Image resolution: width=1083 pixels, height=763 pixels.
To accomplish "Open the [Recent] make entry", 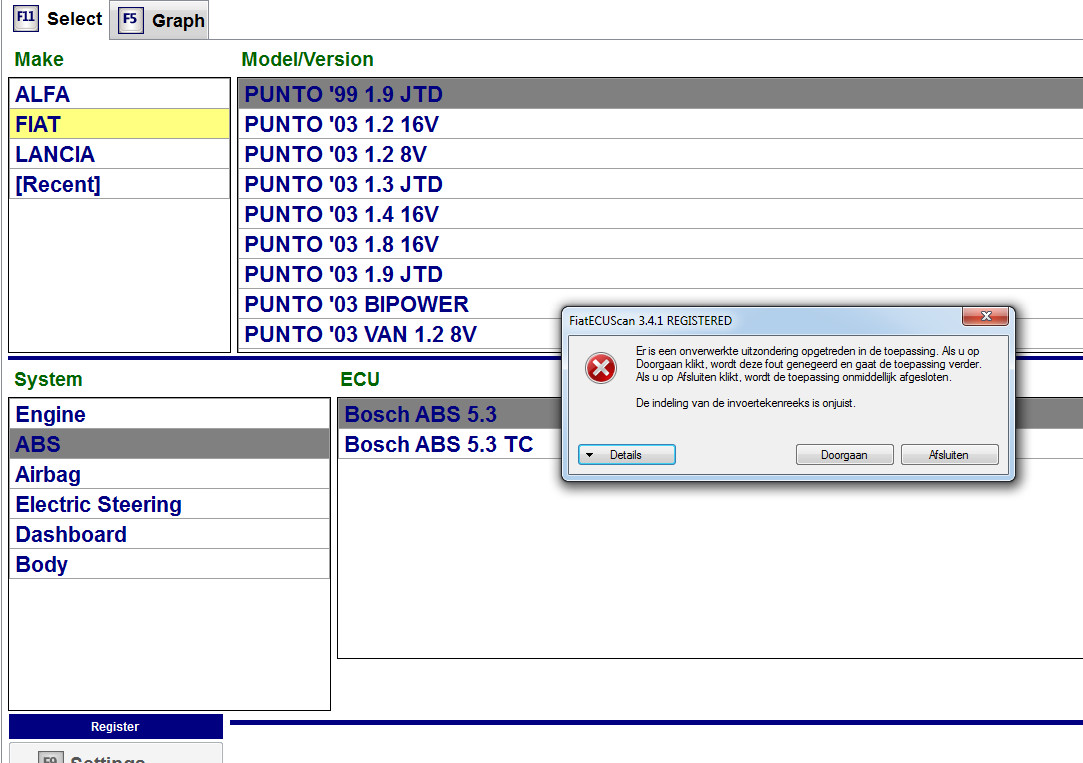I will point(119,184).
